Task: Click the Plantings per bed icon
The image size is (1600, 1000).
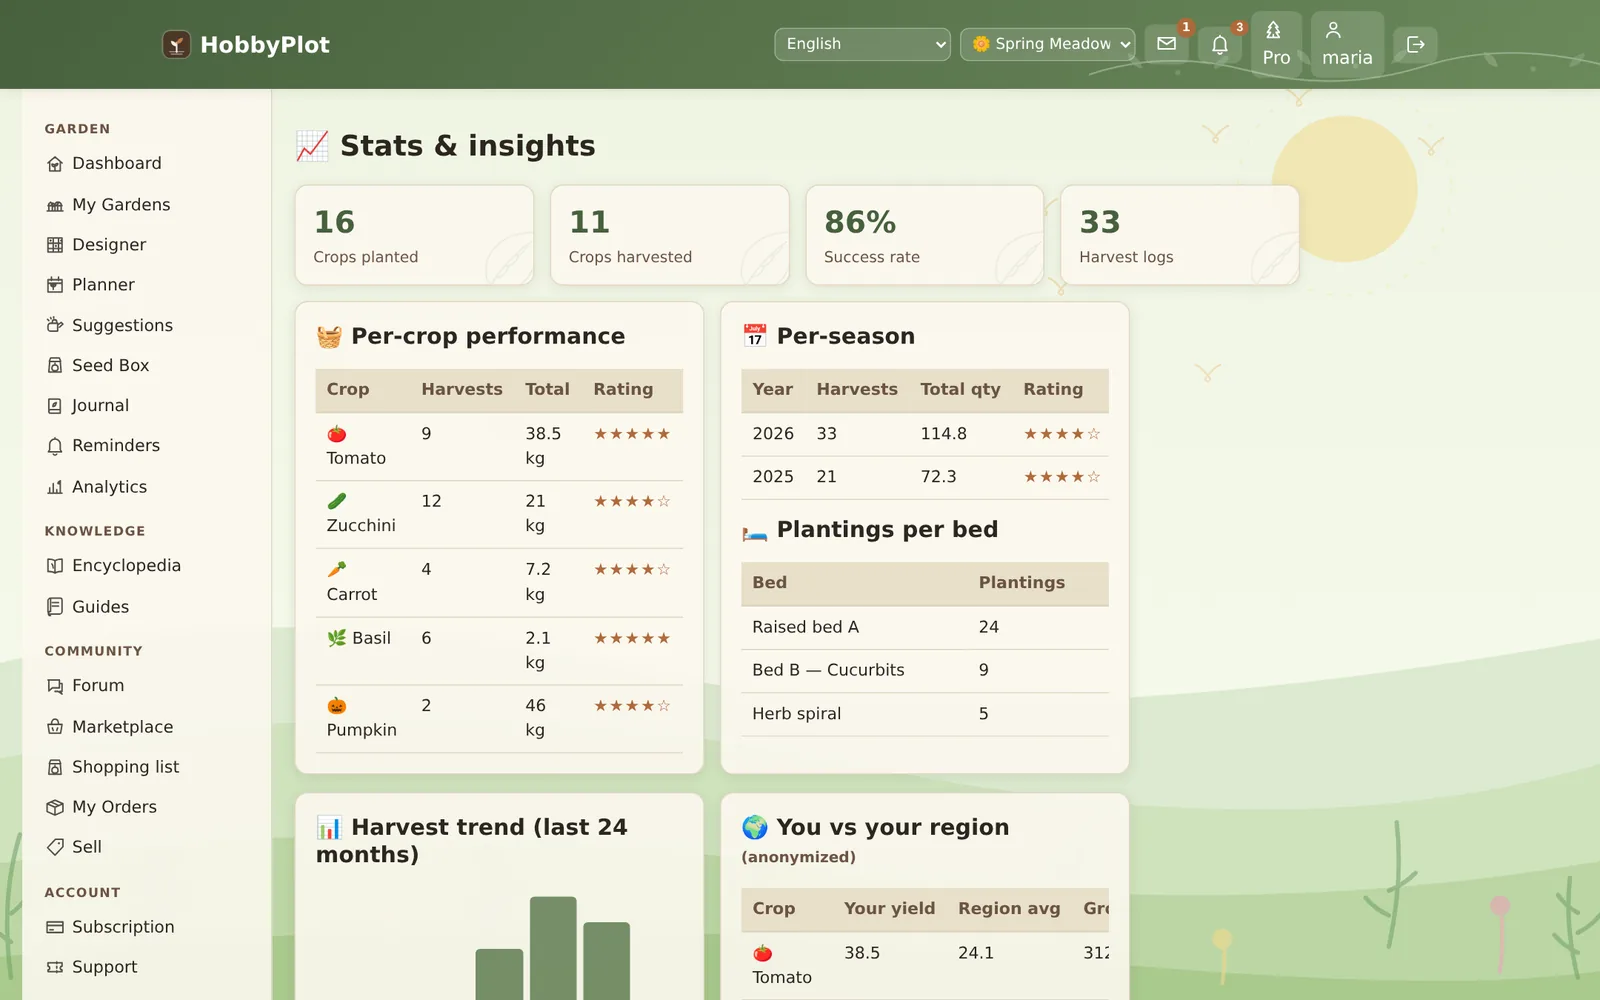Action: point(755,531)
